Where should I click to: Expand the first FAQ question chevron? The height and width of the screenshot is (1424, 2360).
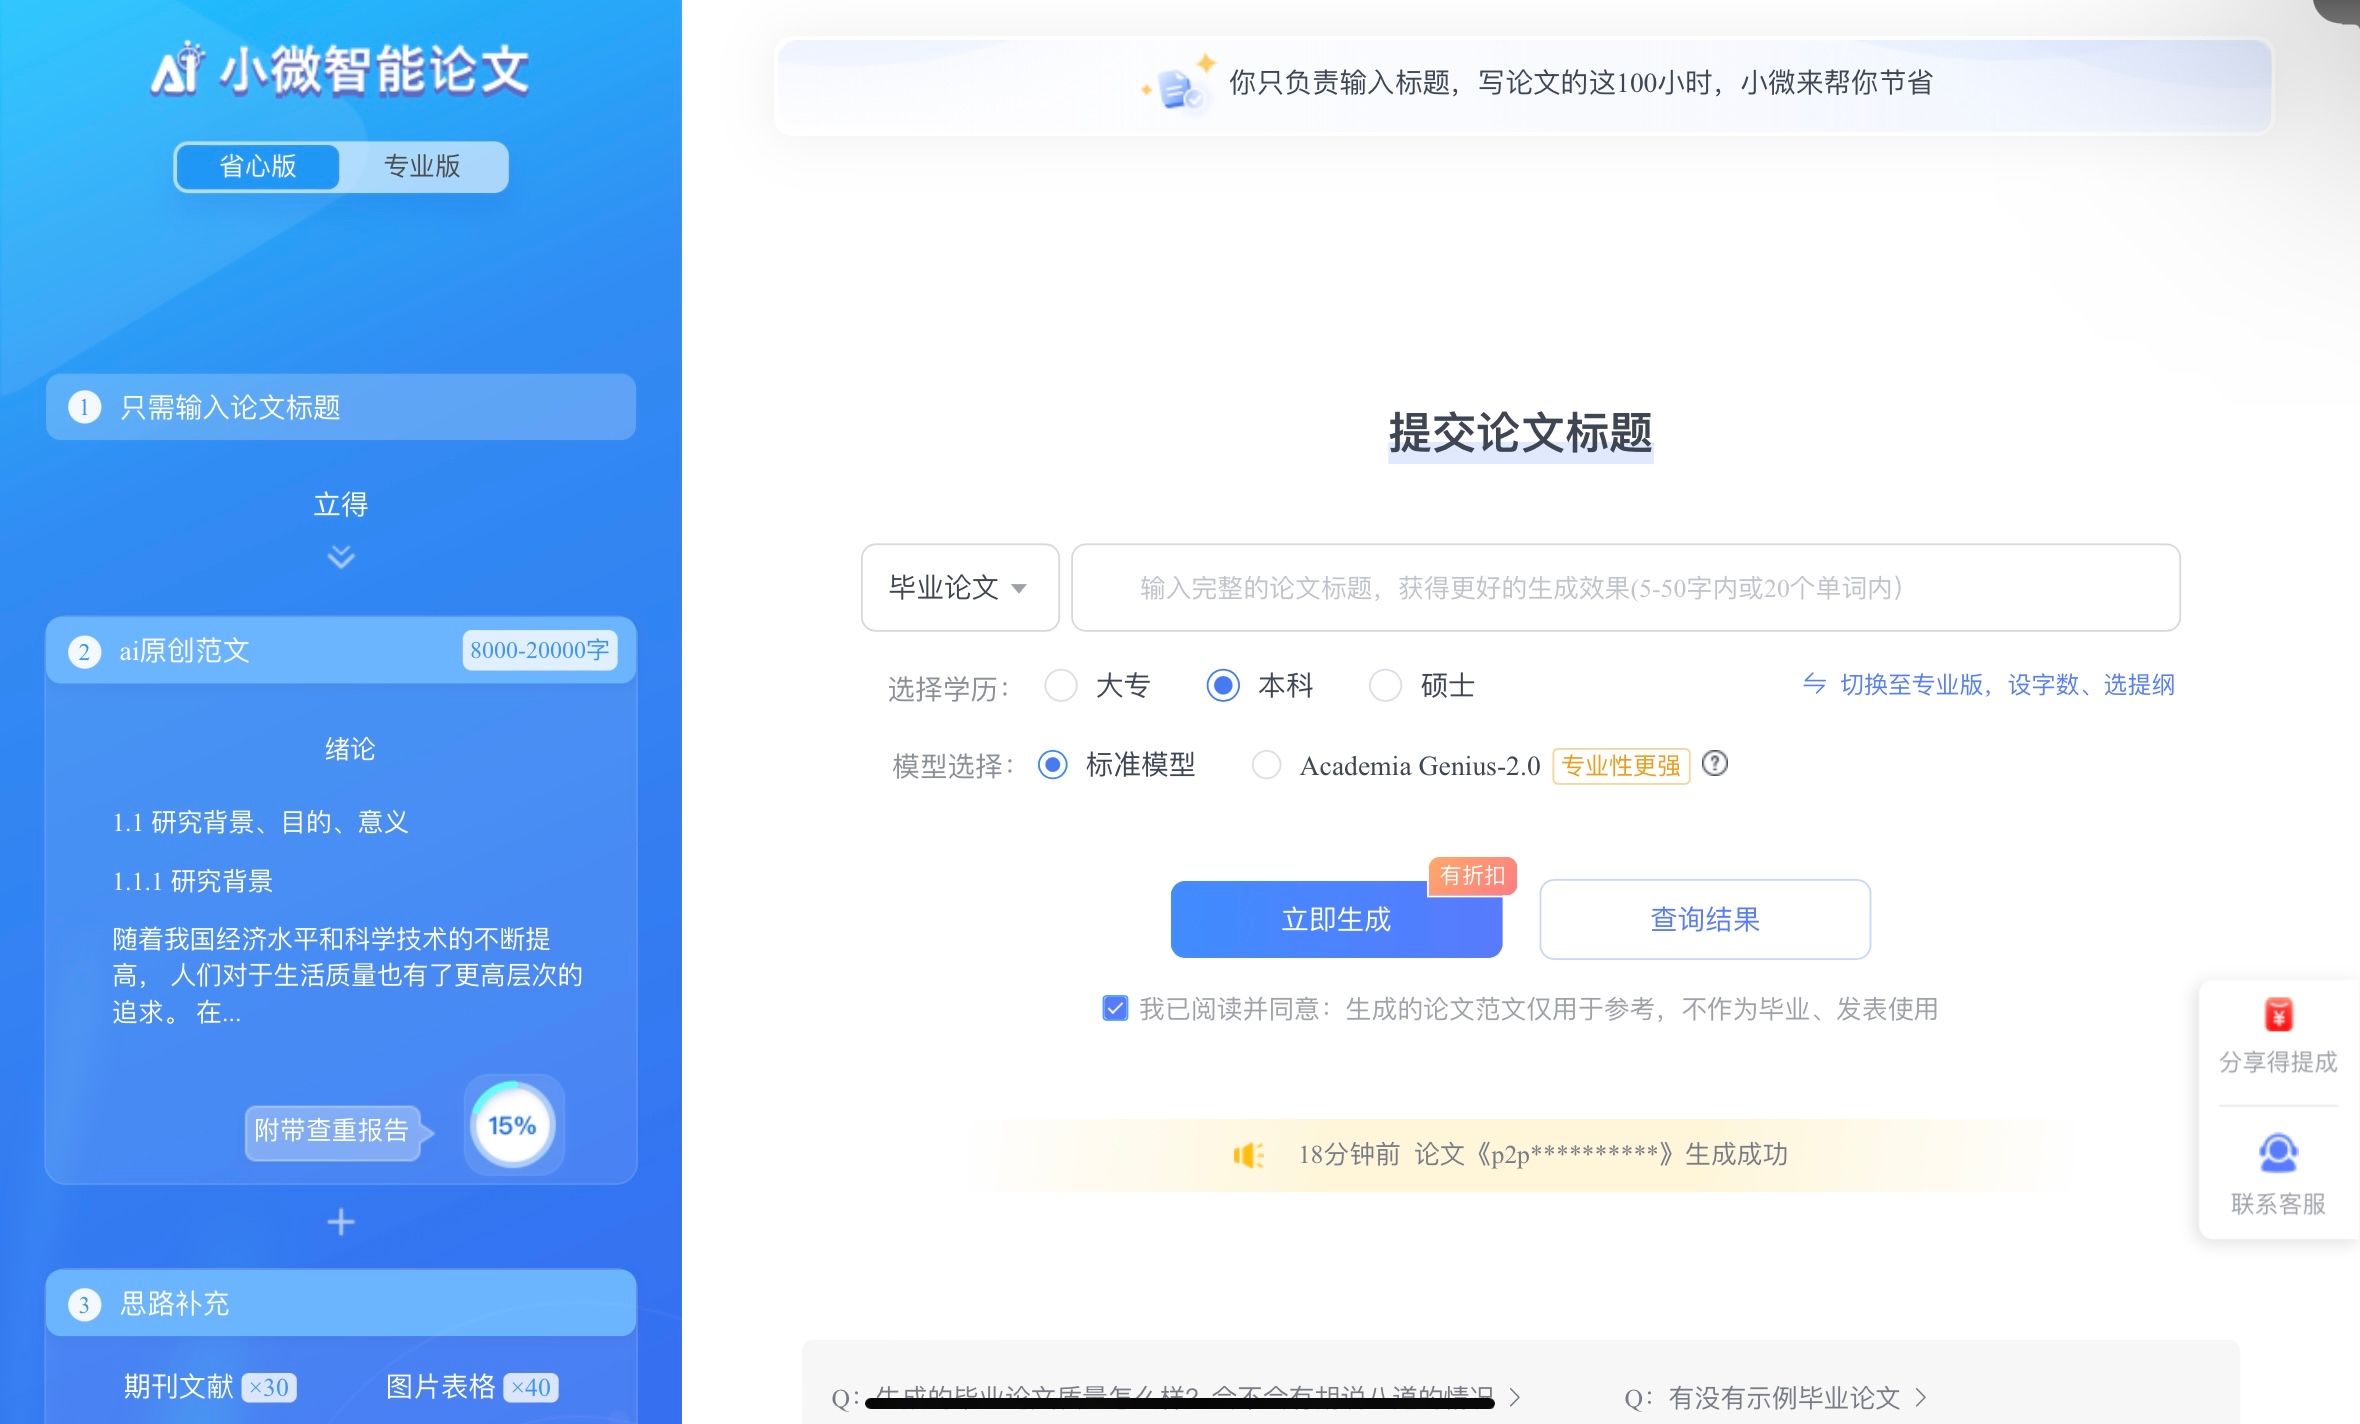1514,1397
